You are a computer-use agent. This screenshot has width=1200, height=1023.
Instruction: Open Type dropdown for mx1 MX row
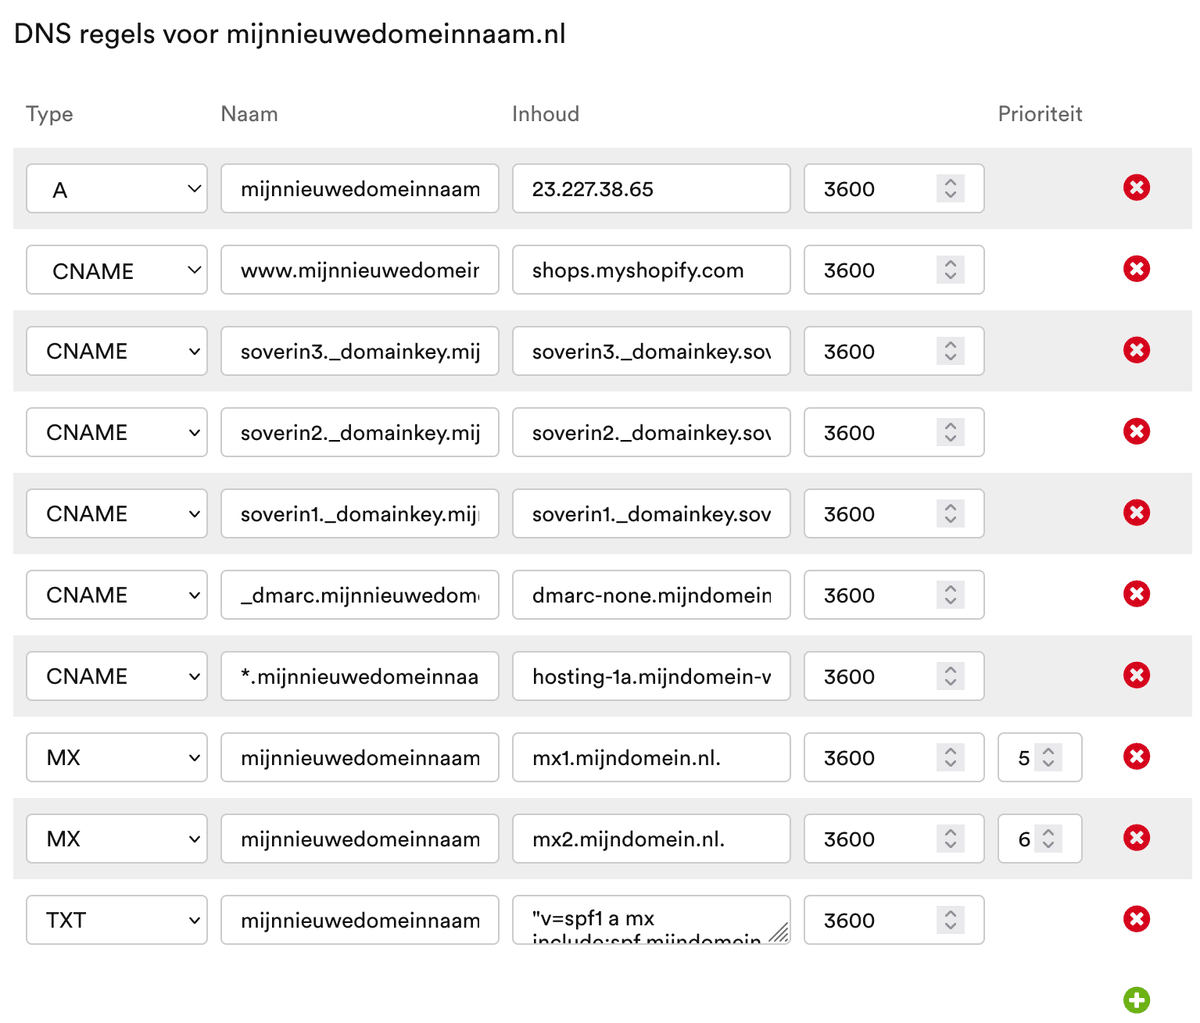coord(116,757)
